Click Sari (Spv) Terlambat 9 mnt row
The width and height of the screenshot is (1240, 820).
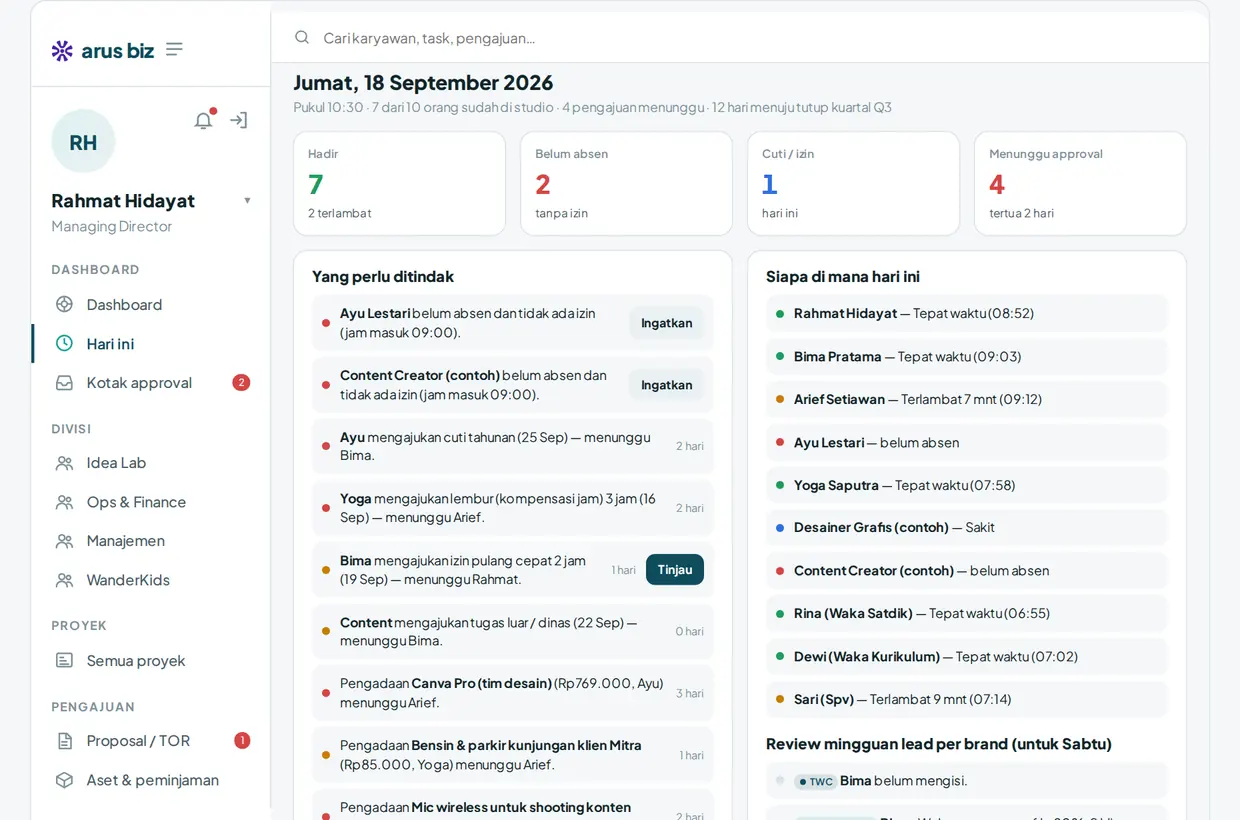(x=966, y=699)
